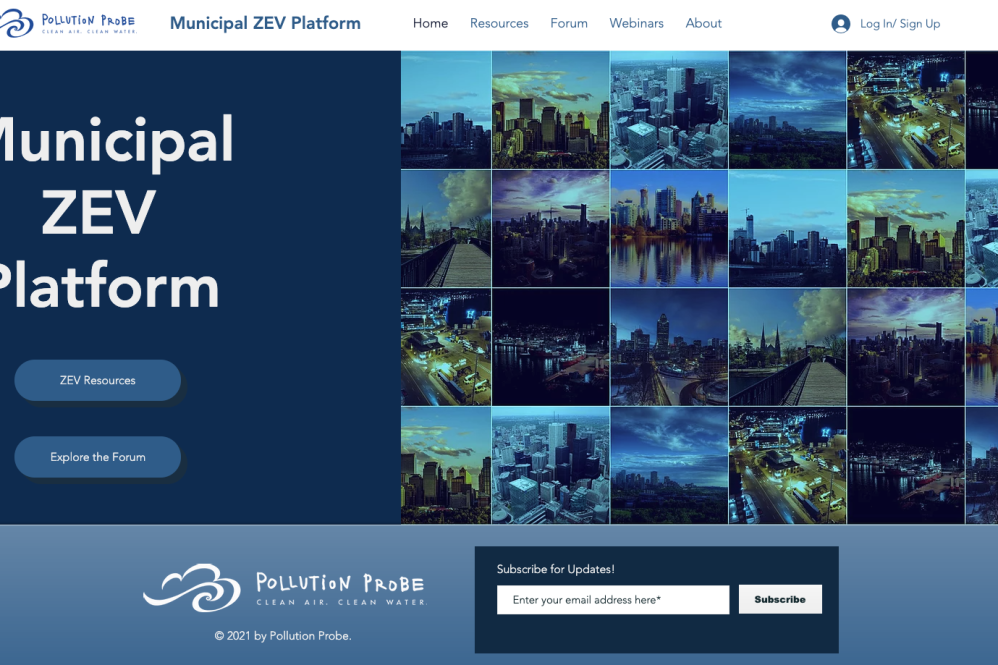Click the Pollution Probe footer wordmark text
Screen dimensions: 998x665
pos(340,587)
